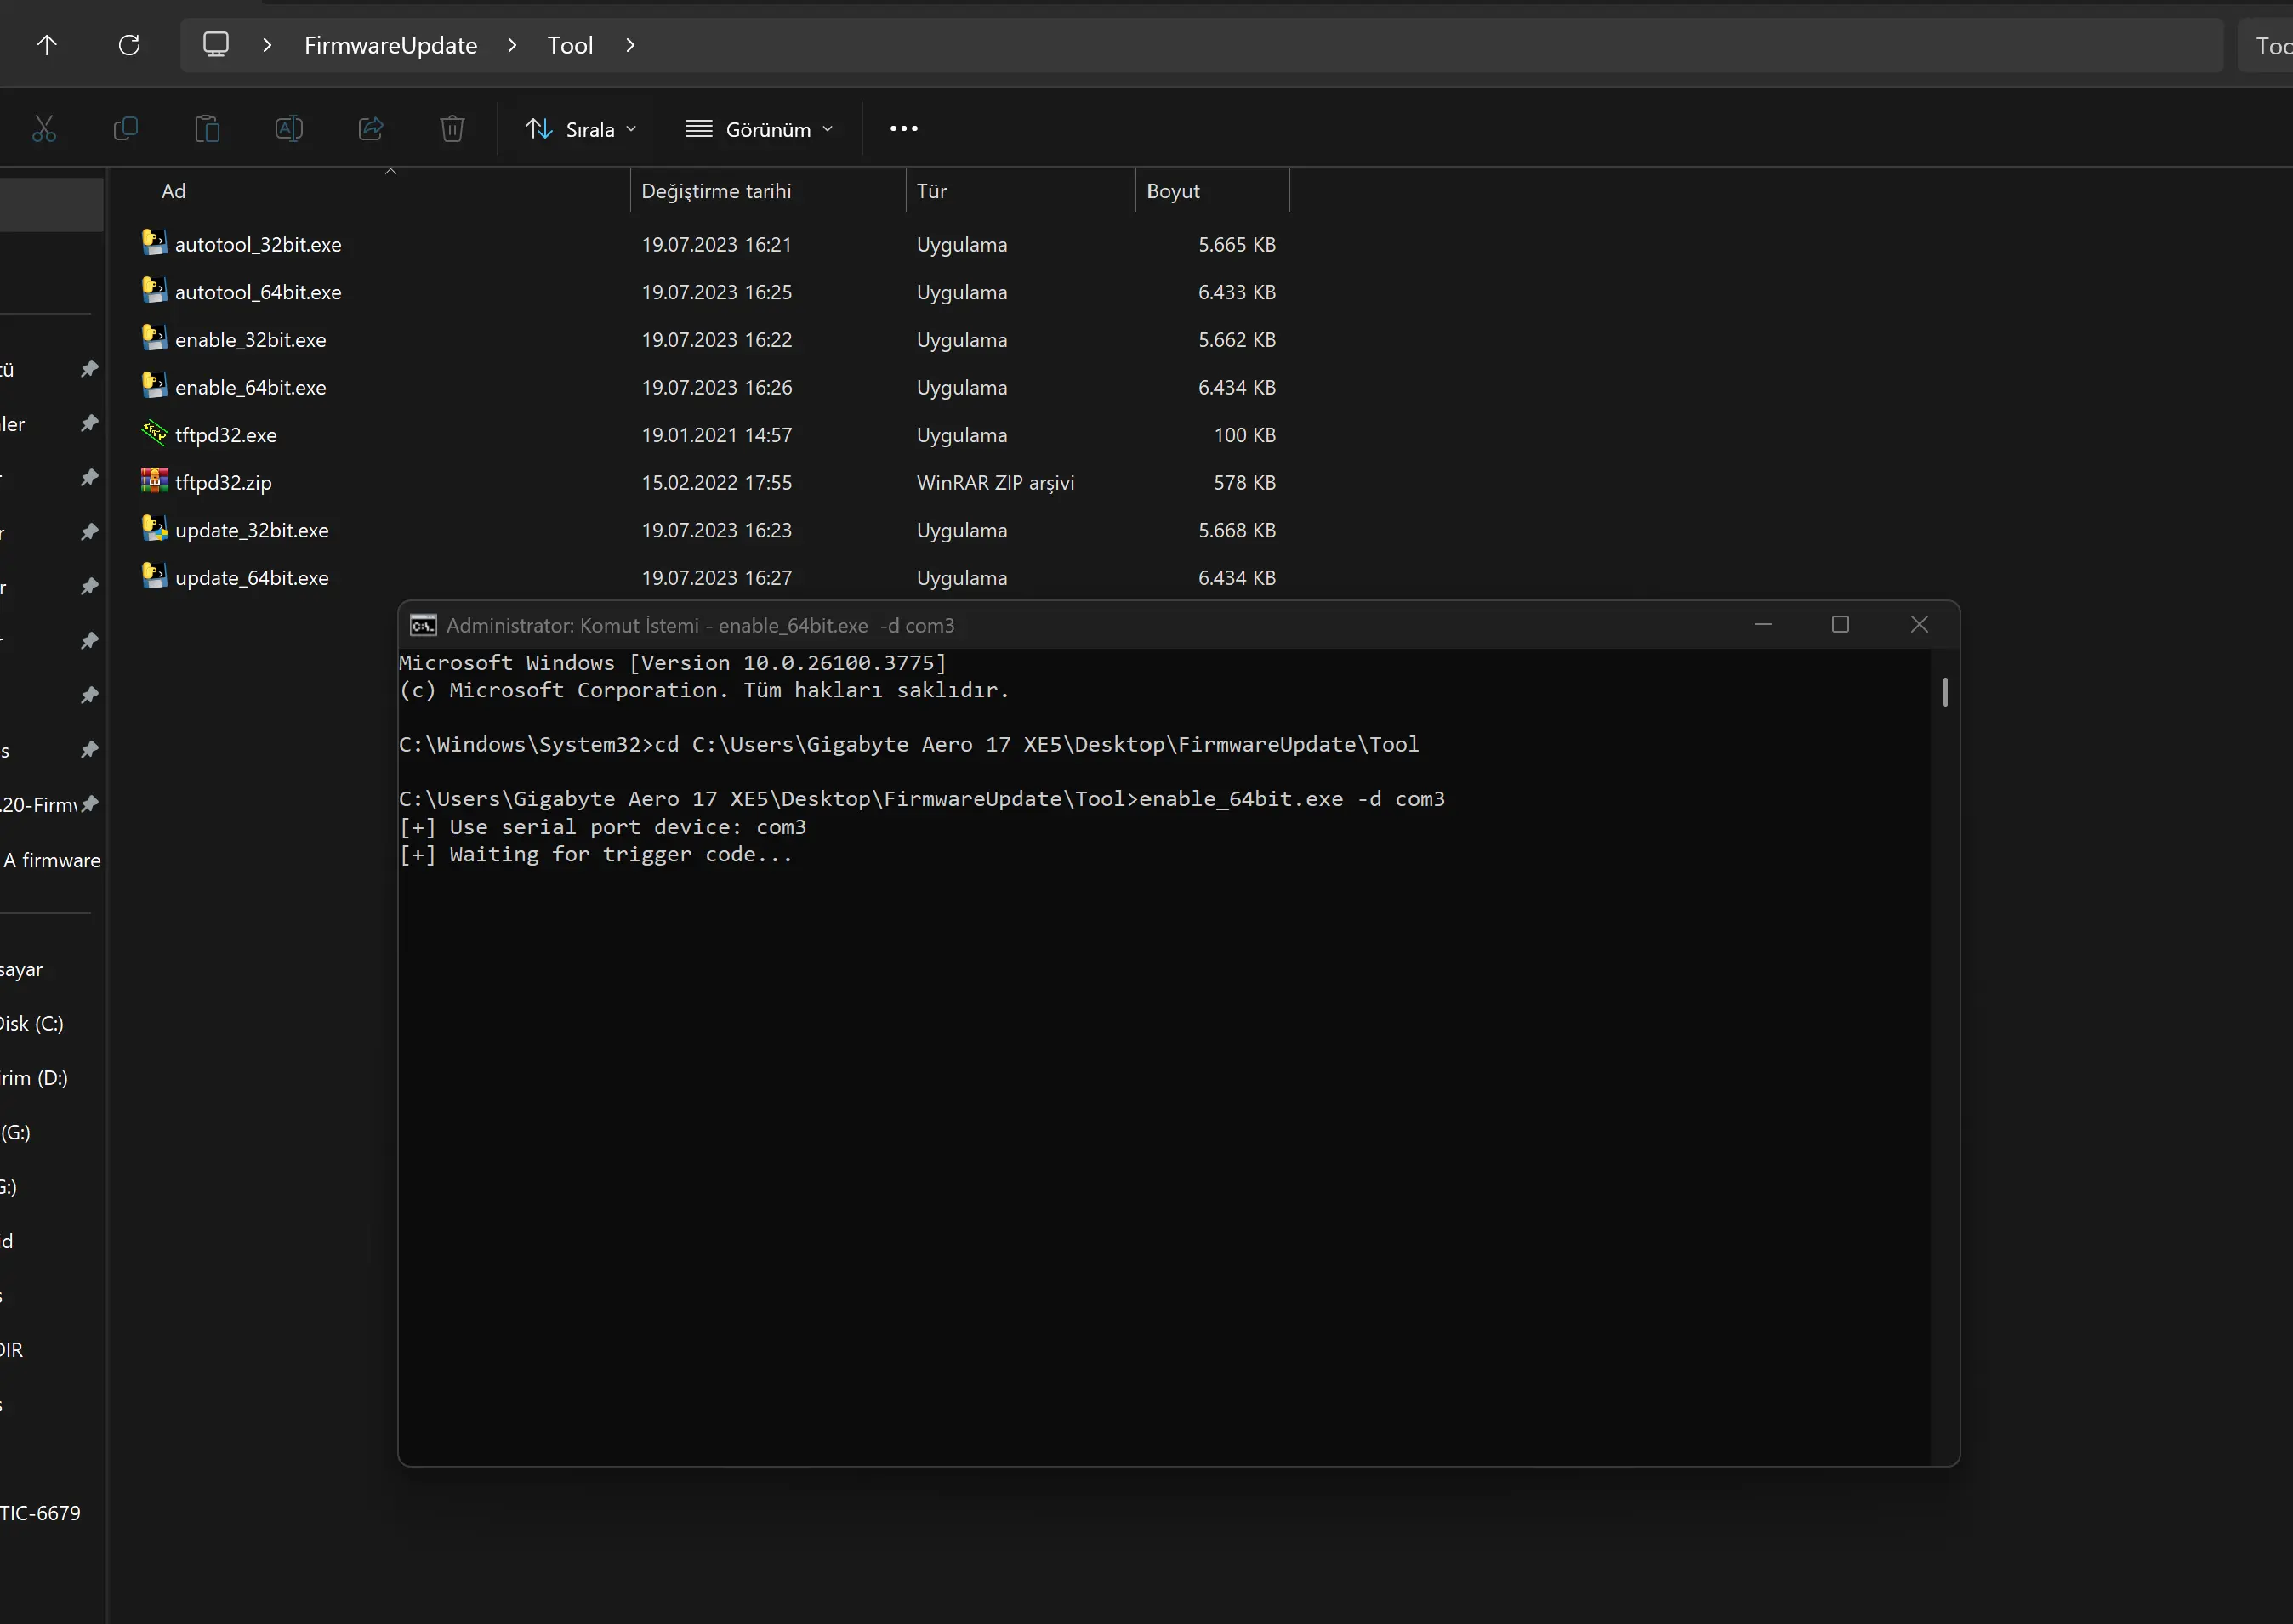The height and width of the screenshot is (1624, 2293).
Task: Open the three-dots See more menu
Action: [904, 129]
